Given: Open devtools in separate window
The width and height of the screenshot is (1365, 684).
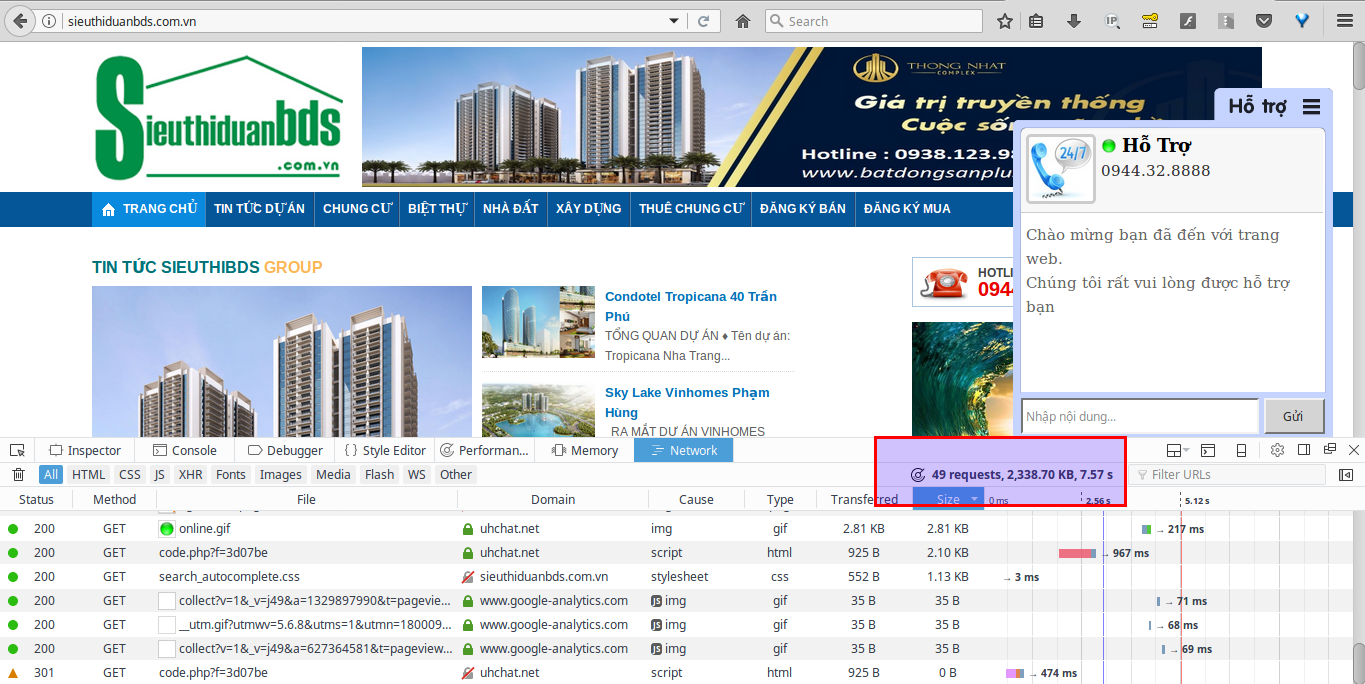Looking at the screenshot, I should click(1330, 450).
